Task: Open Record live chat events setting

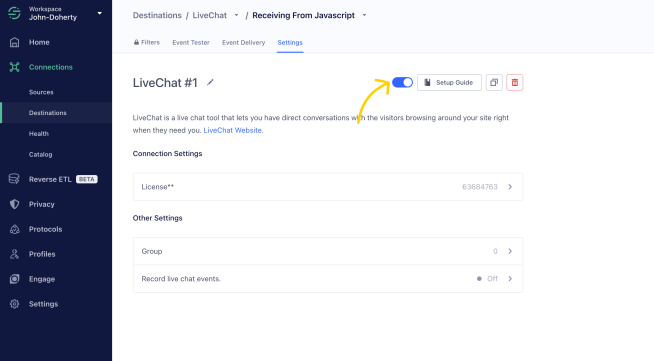Action: 328,279
